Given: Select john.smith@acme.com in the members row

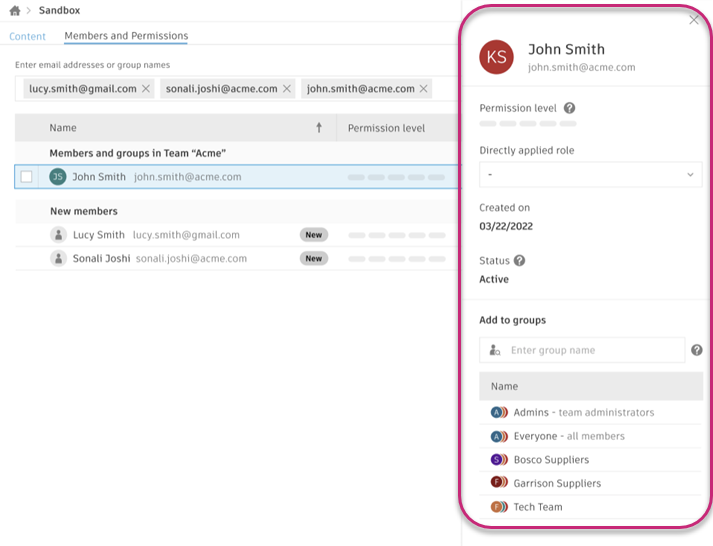Looking at the screenshot, I should point(187,177).
